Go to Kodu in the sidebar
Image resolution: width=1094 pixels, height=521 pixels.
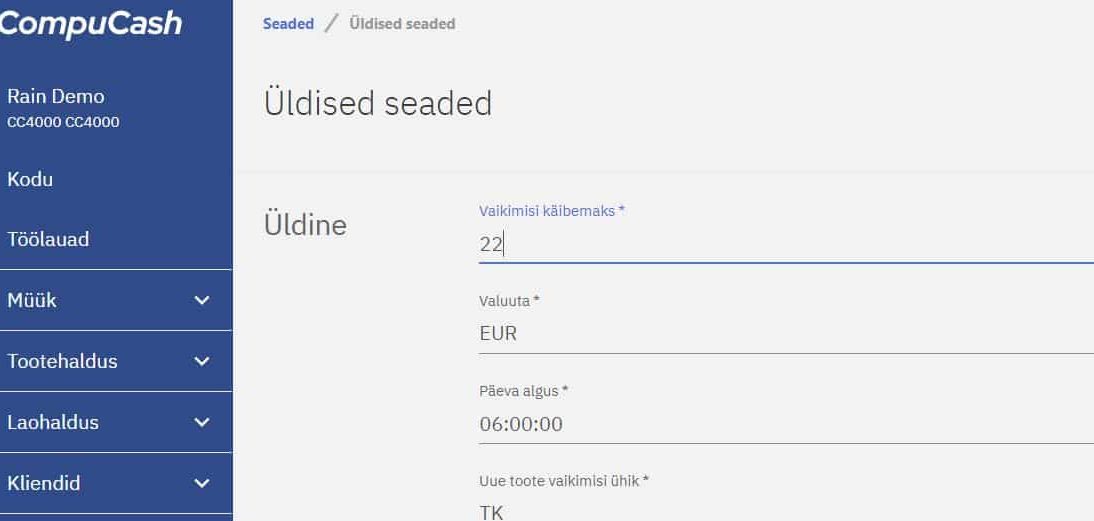[x=30, y=180]
